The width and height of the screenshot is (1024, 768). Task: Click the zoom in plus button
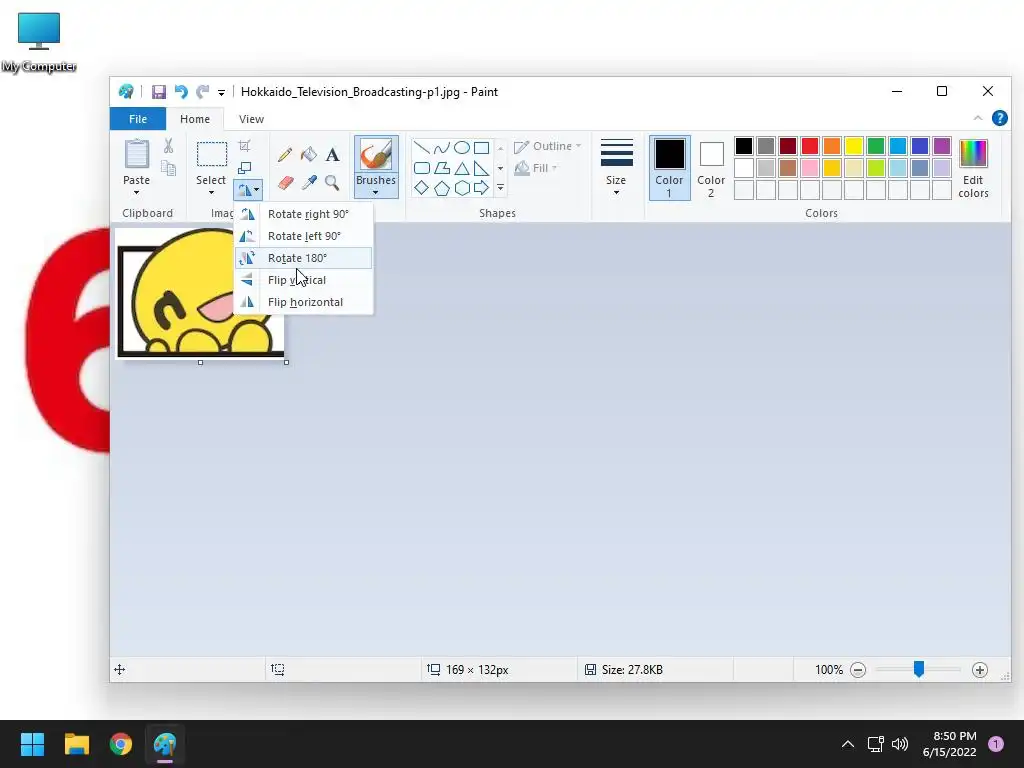coord(980,670)
